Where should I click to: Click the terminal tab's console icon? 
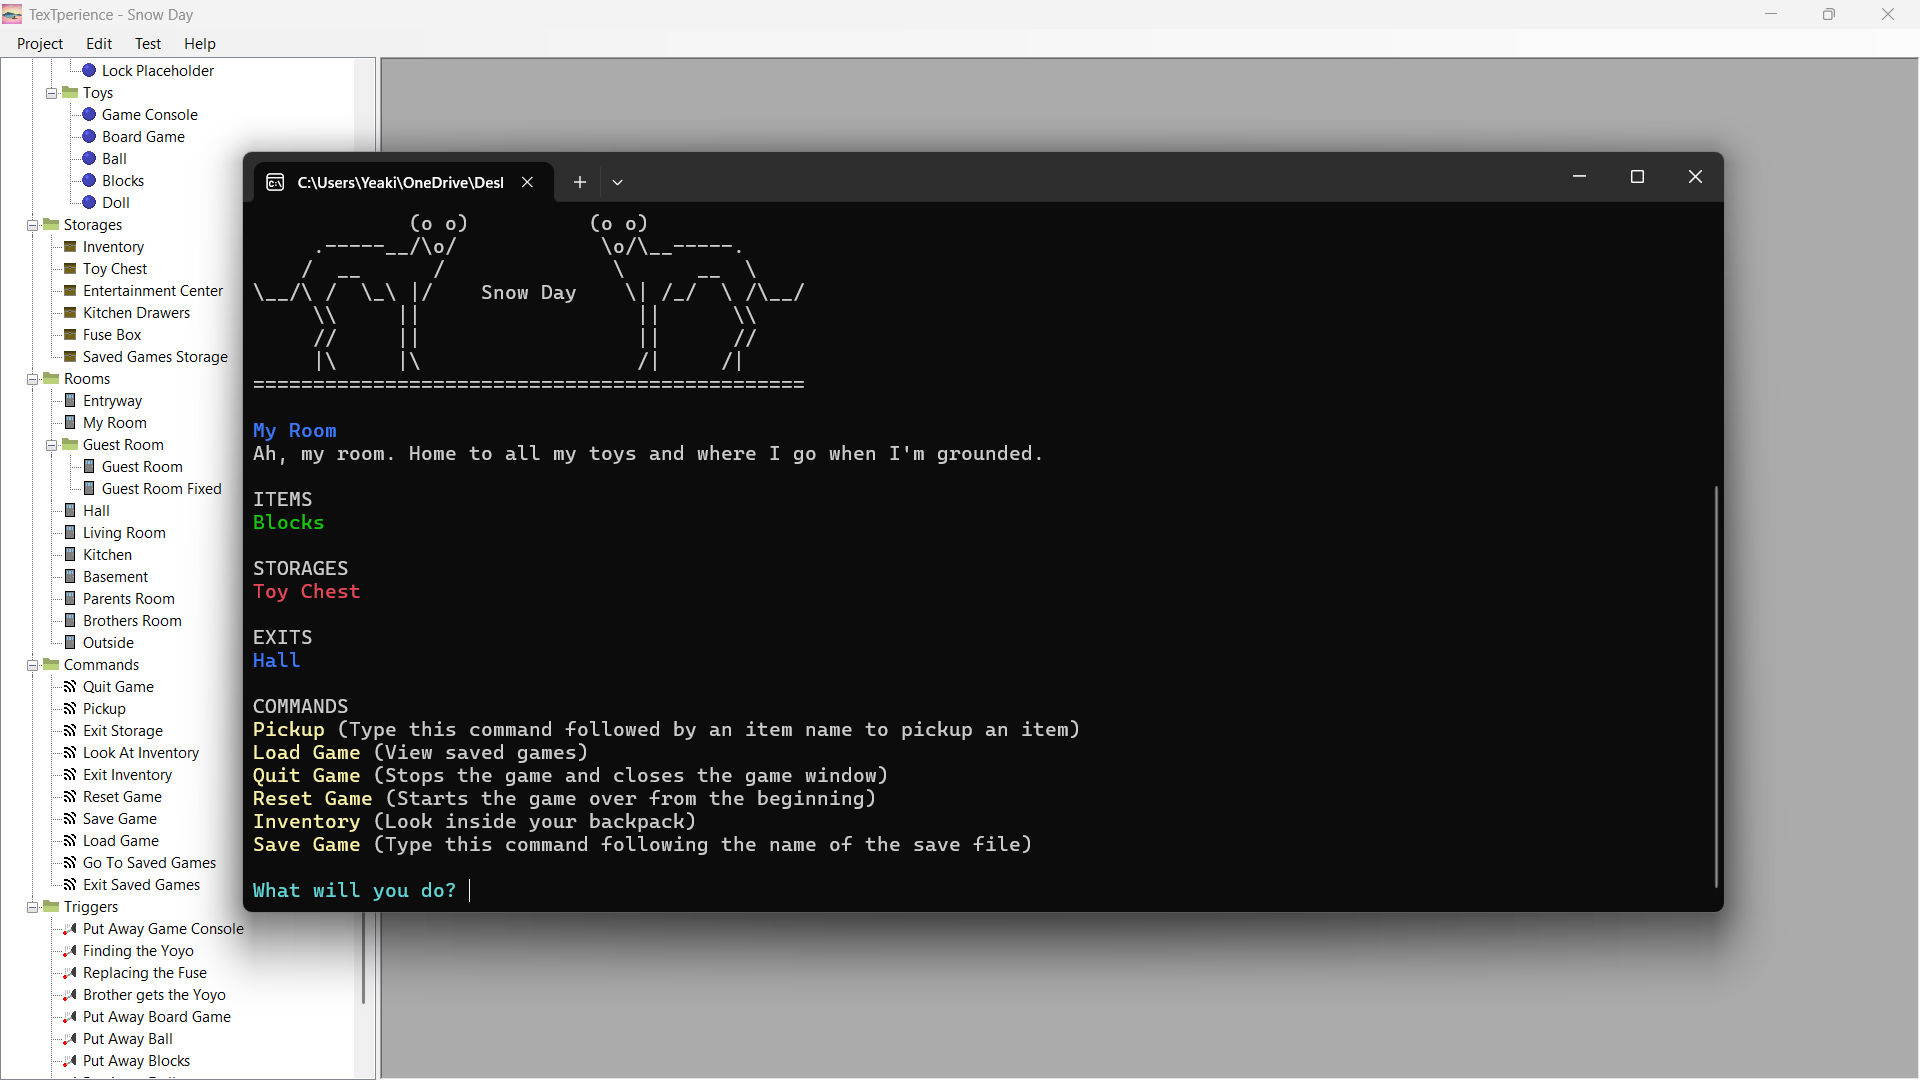[x=275, y=182]
